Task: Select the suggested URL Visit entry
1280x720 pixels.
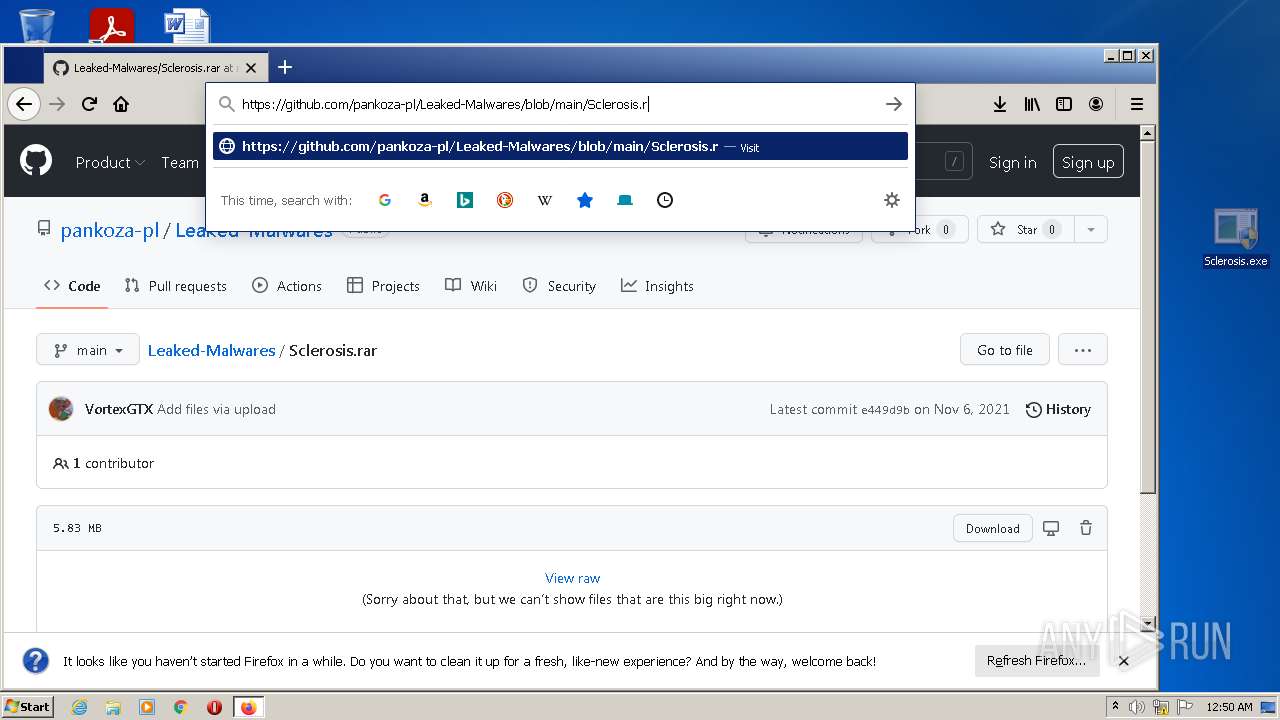Action: pos(560,146)
